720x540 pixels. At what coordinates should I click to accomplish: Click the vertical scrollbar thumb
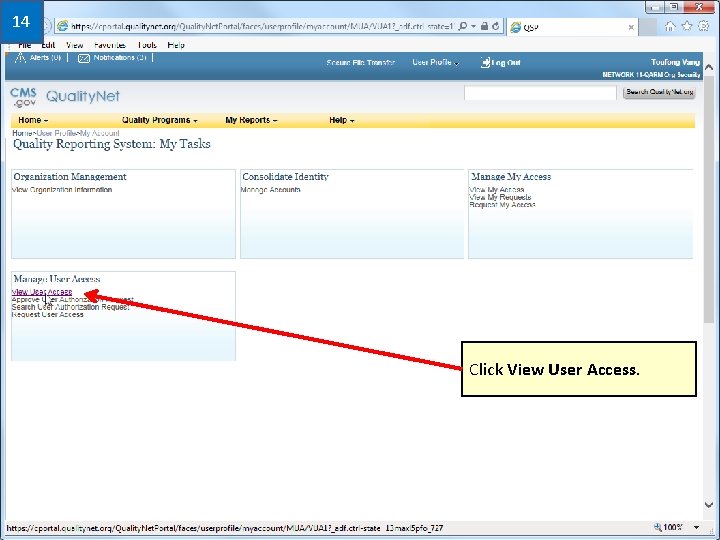709,199
